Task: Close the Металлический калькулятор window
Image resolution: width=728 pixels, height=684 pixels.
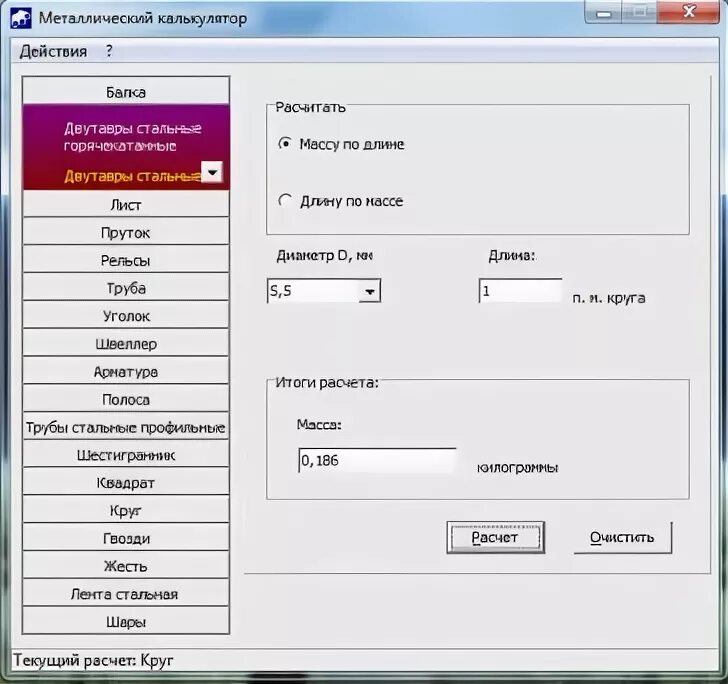Action: click(x=689, y=12)
